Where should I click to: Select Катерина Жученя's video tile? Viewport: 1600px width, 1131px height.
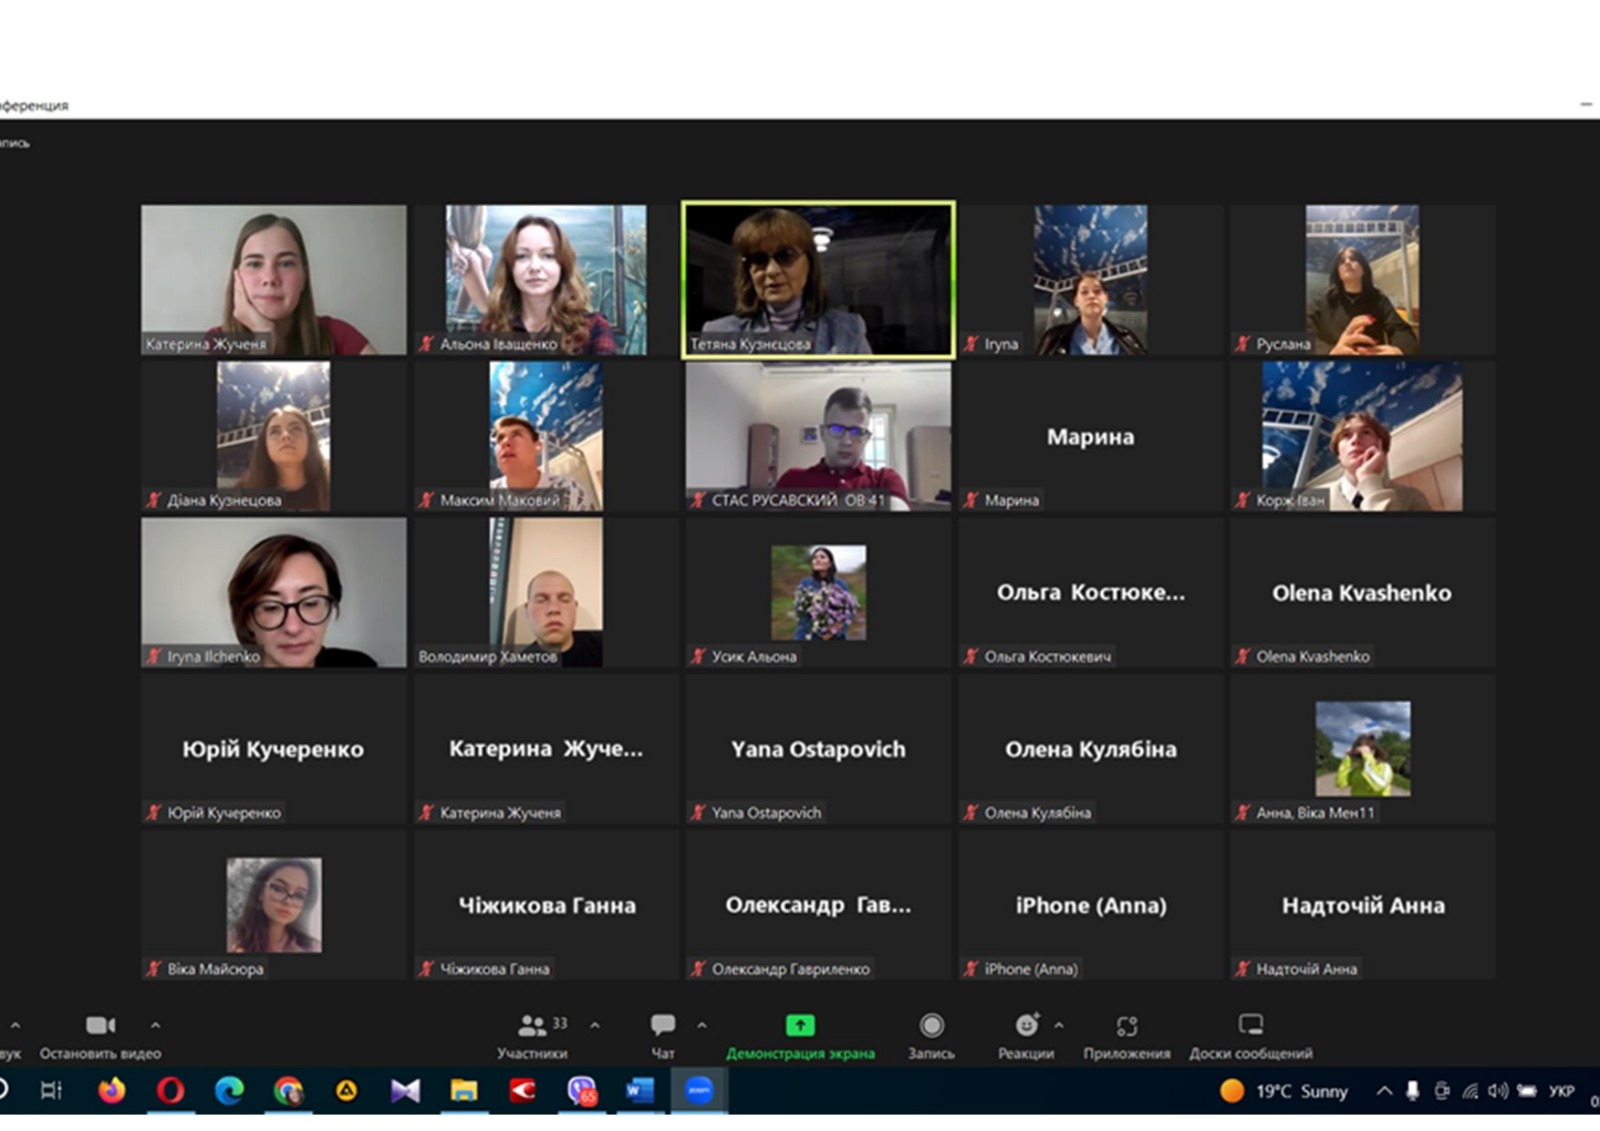tap(274, 280)
